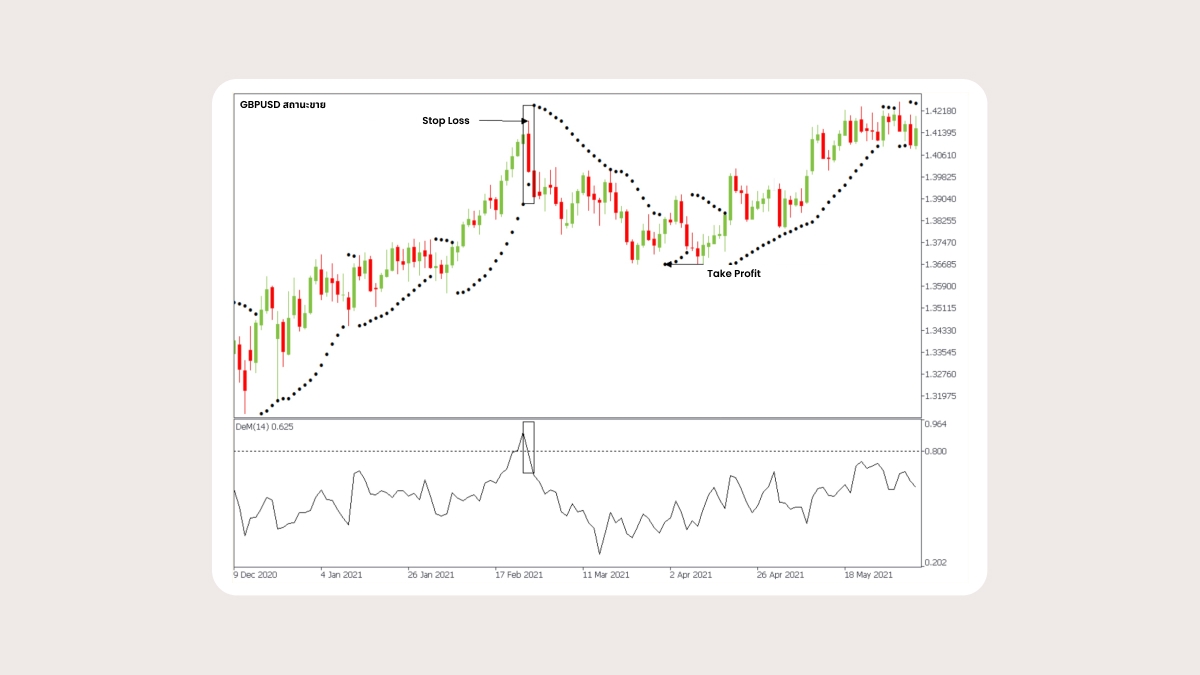1200x675 pixels.
Task: Click the 2 Apr 2021 date label
Action: 691,576
